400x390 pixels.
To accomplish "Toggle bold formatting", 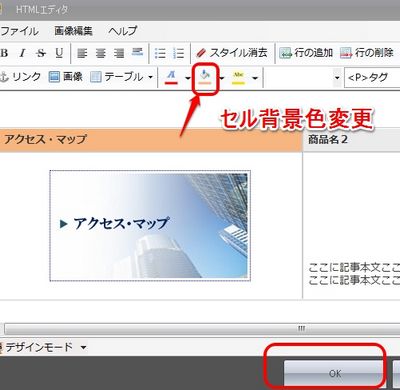I will [x=4, y=53].
